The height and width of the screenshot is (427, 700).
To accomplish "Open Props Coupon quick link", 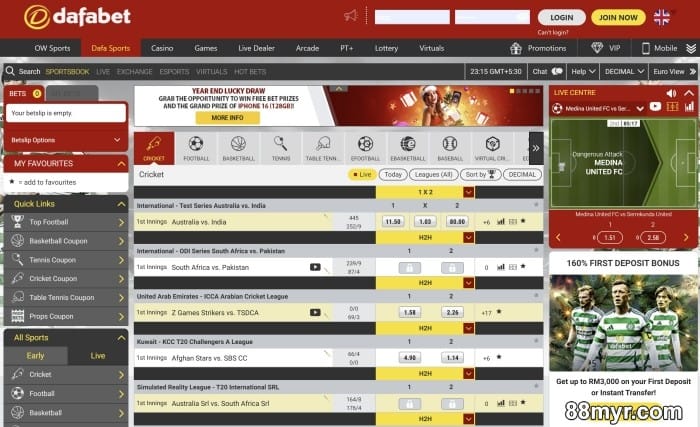I will 66,316.
